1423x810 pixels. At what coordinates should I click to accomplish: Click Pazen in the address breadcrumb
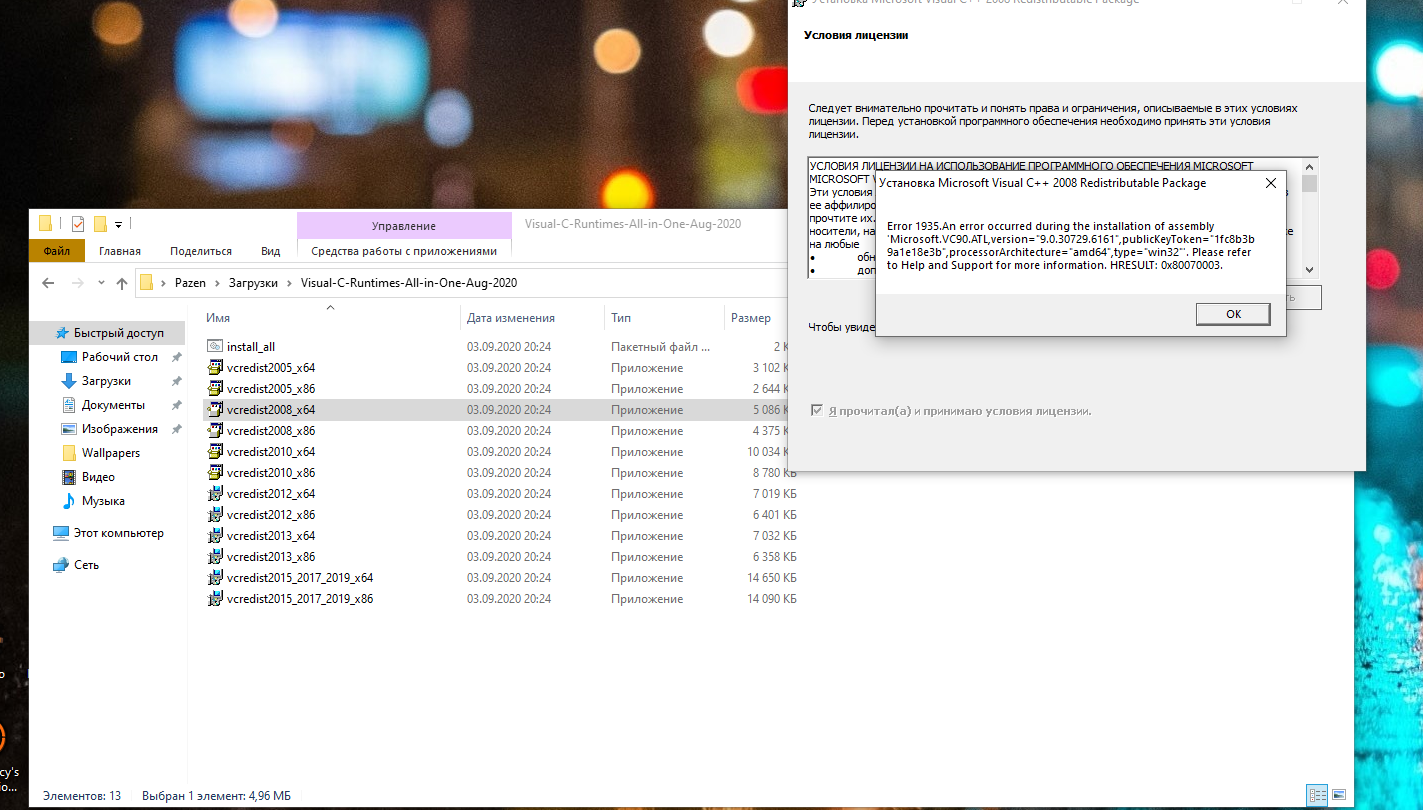point(190,283)
